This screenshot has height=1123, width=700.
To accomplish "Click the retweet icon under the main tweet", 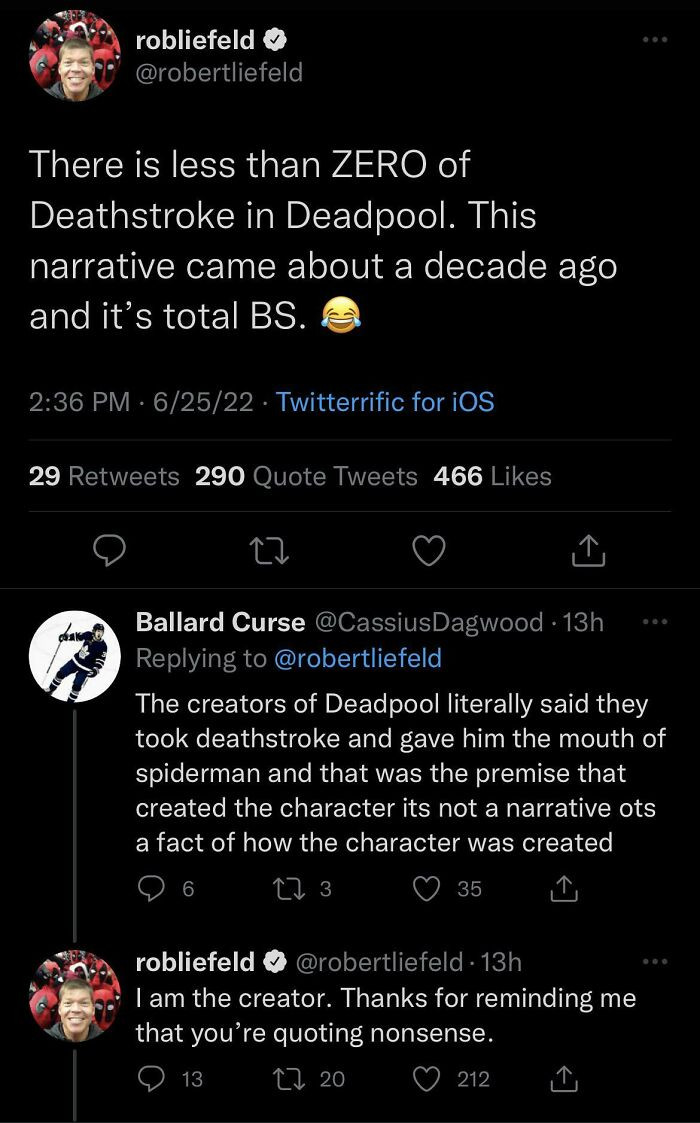I will [268, 550].
